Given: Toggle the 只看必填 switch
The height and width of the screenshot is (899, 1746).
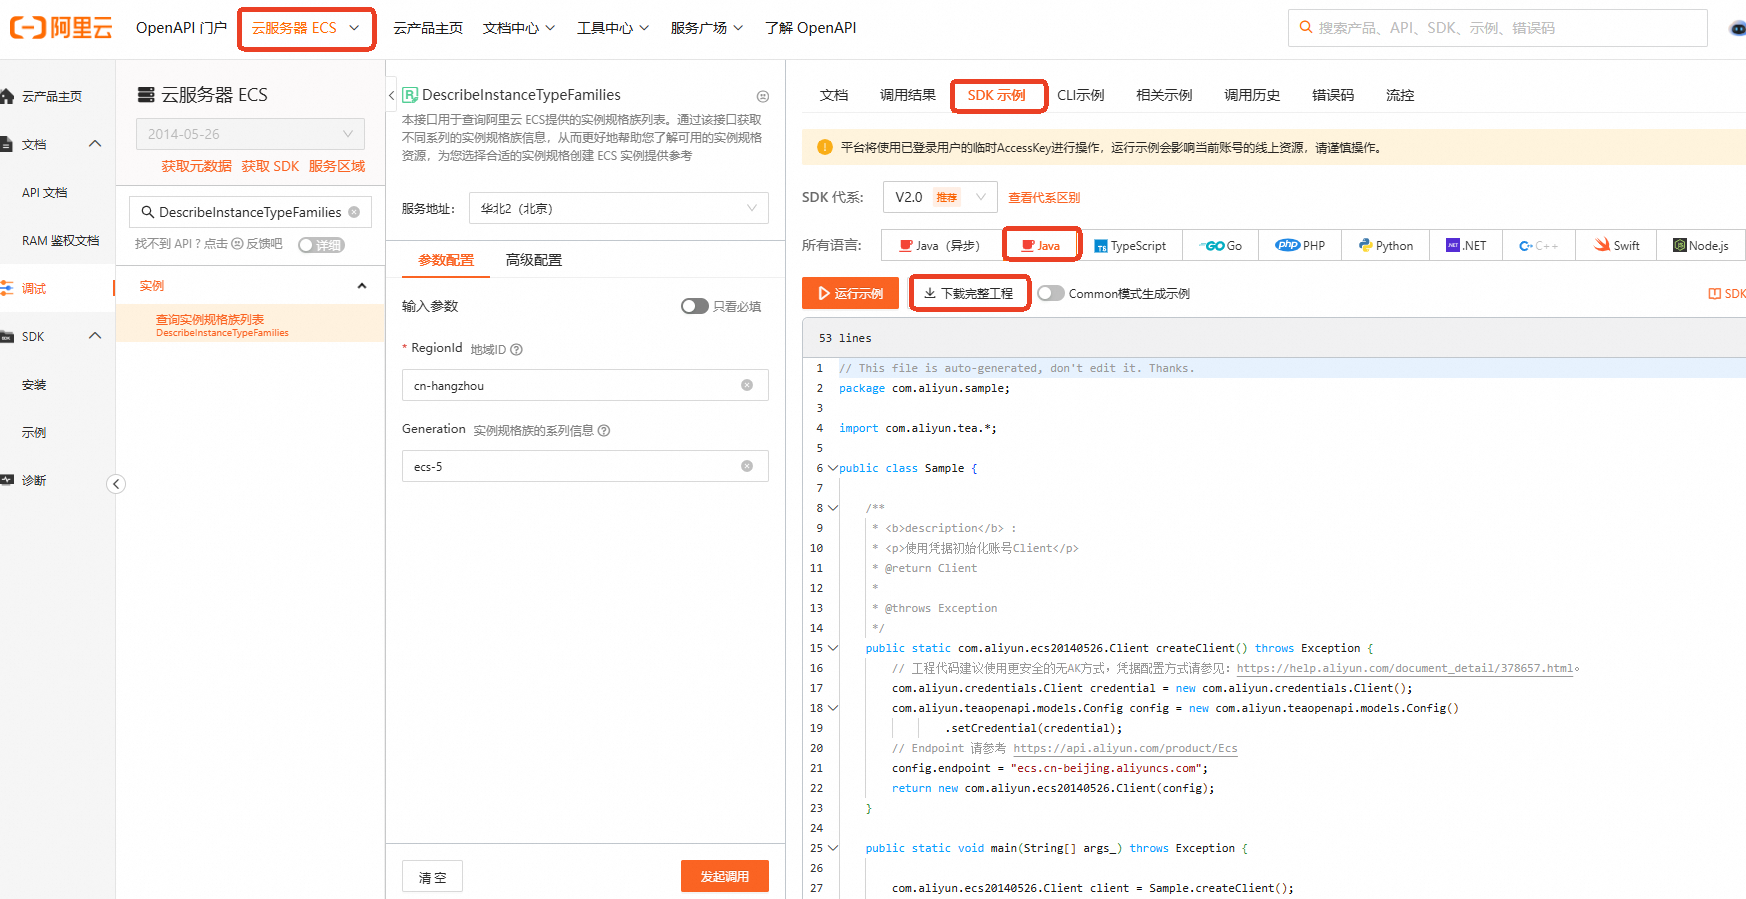Looking at the screenshot, I should tap(695, 306).
